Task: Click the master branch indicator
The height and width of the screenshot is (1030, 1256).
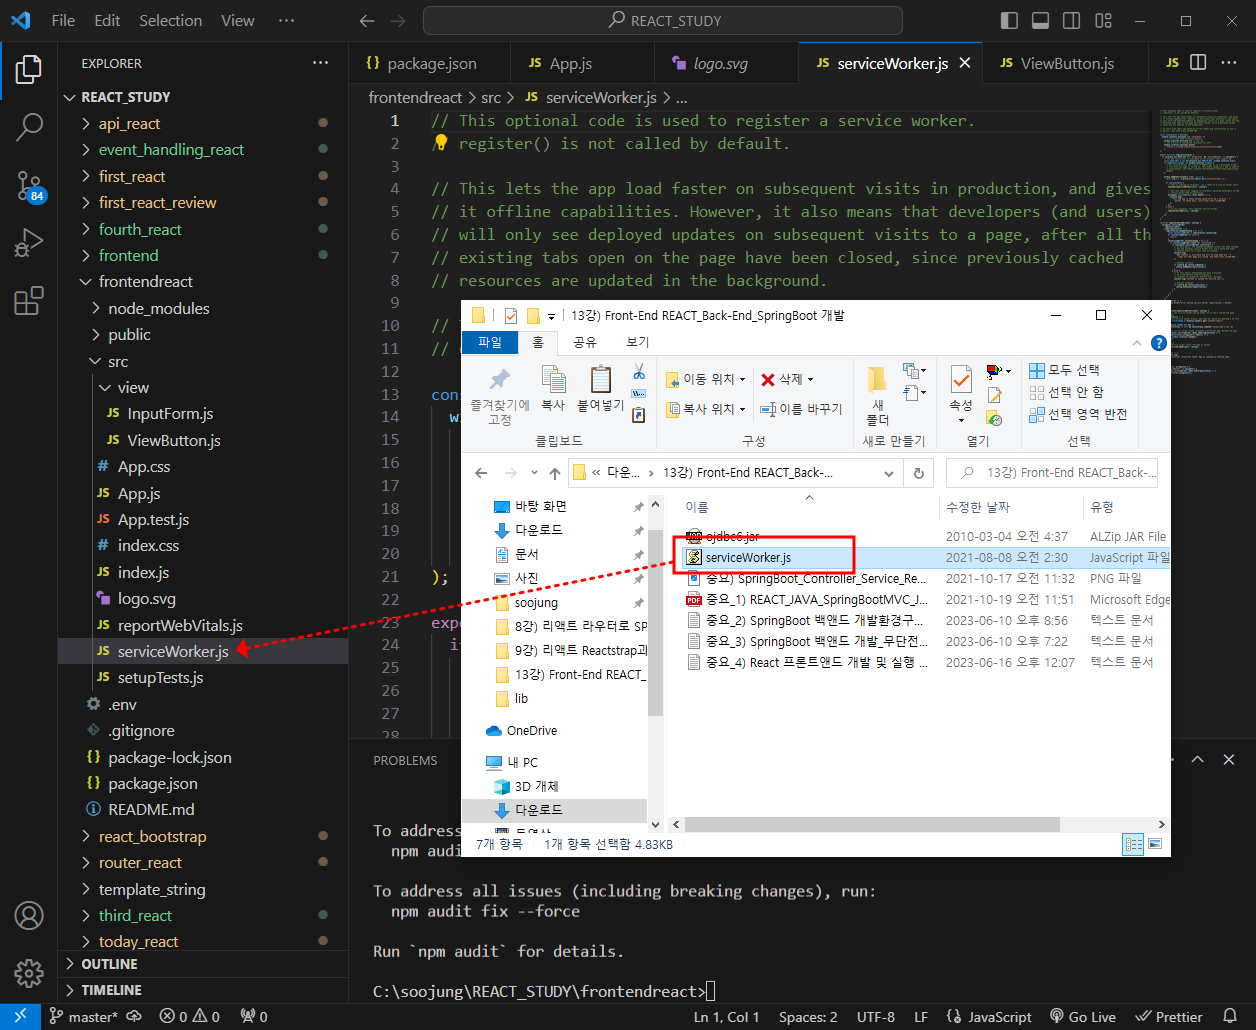Action: pos(83,1016)
